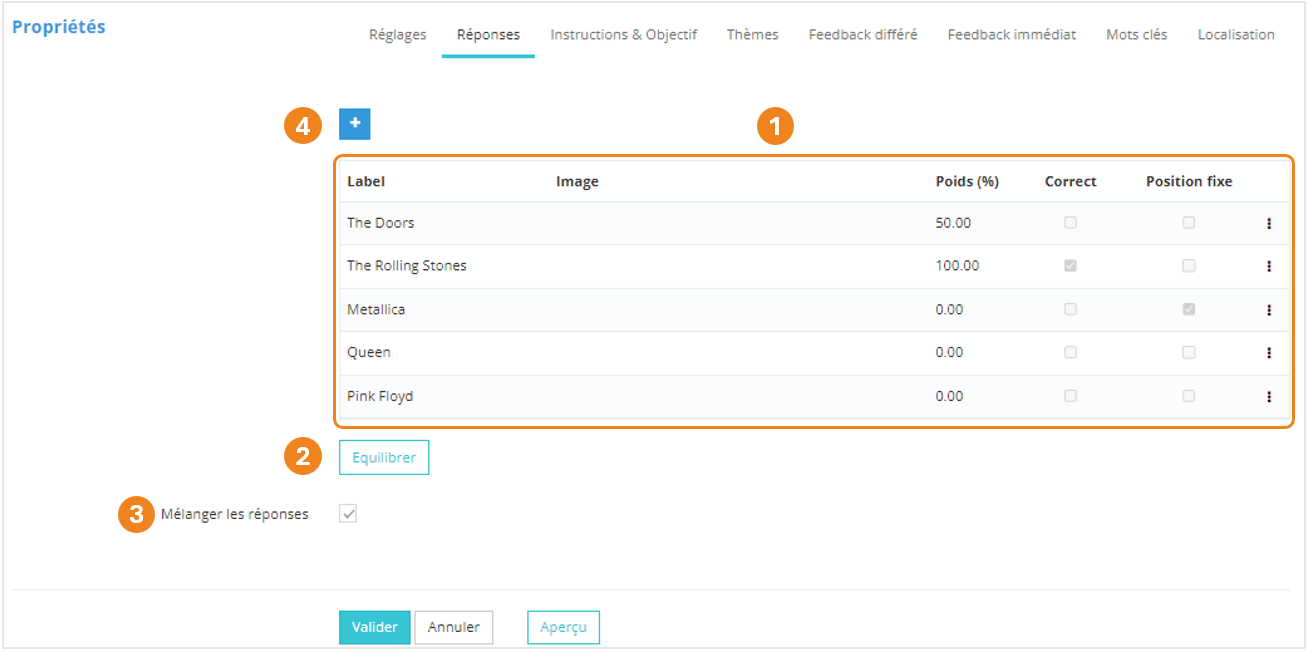Enable Position fixe for Pink Floyd

point(1188,396)
